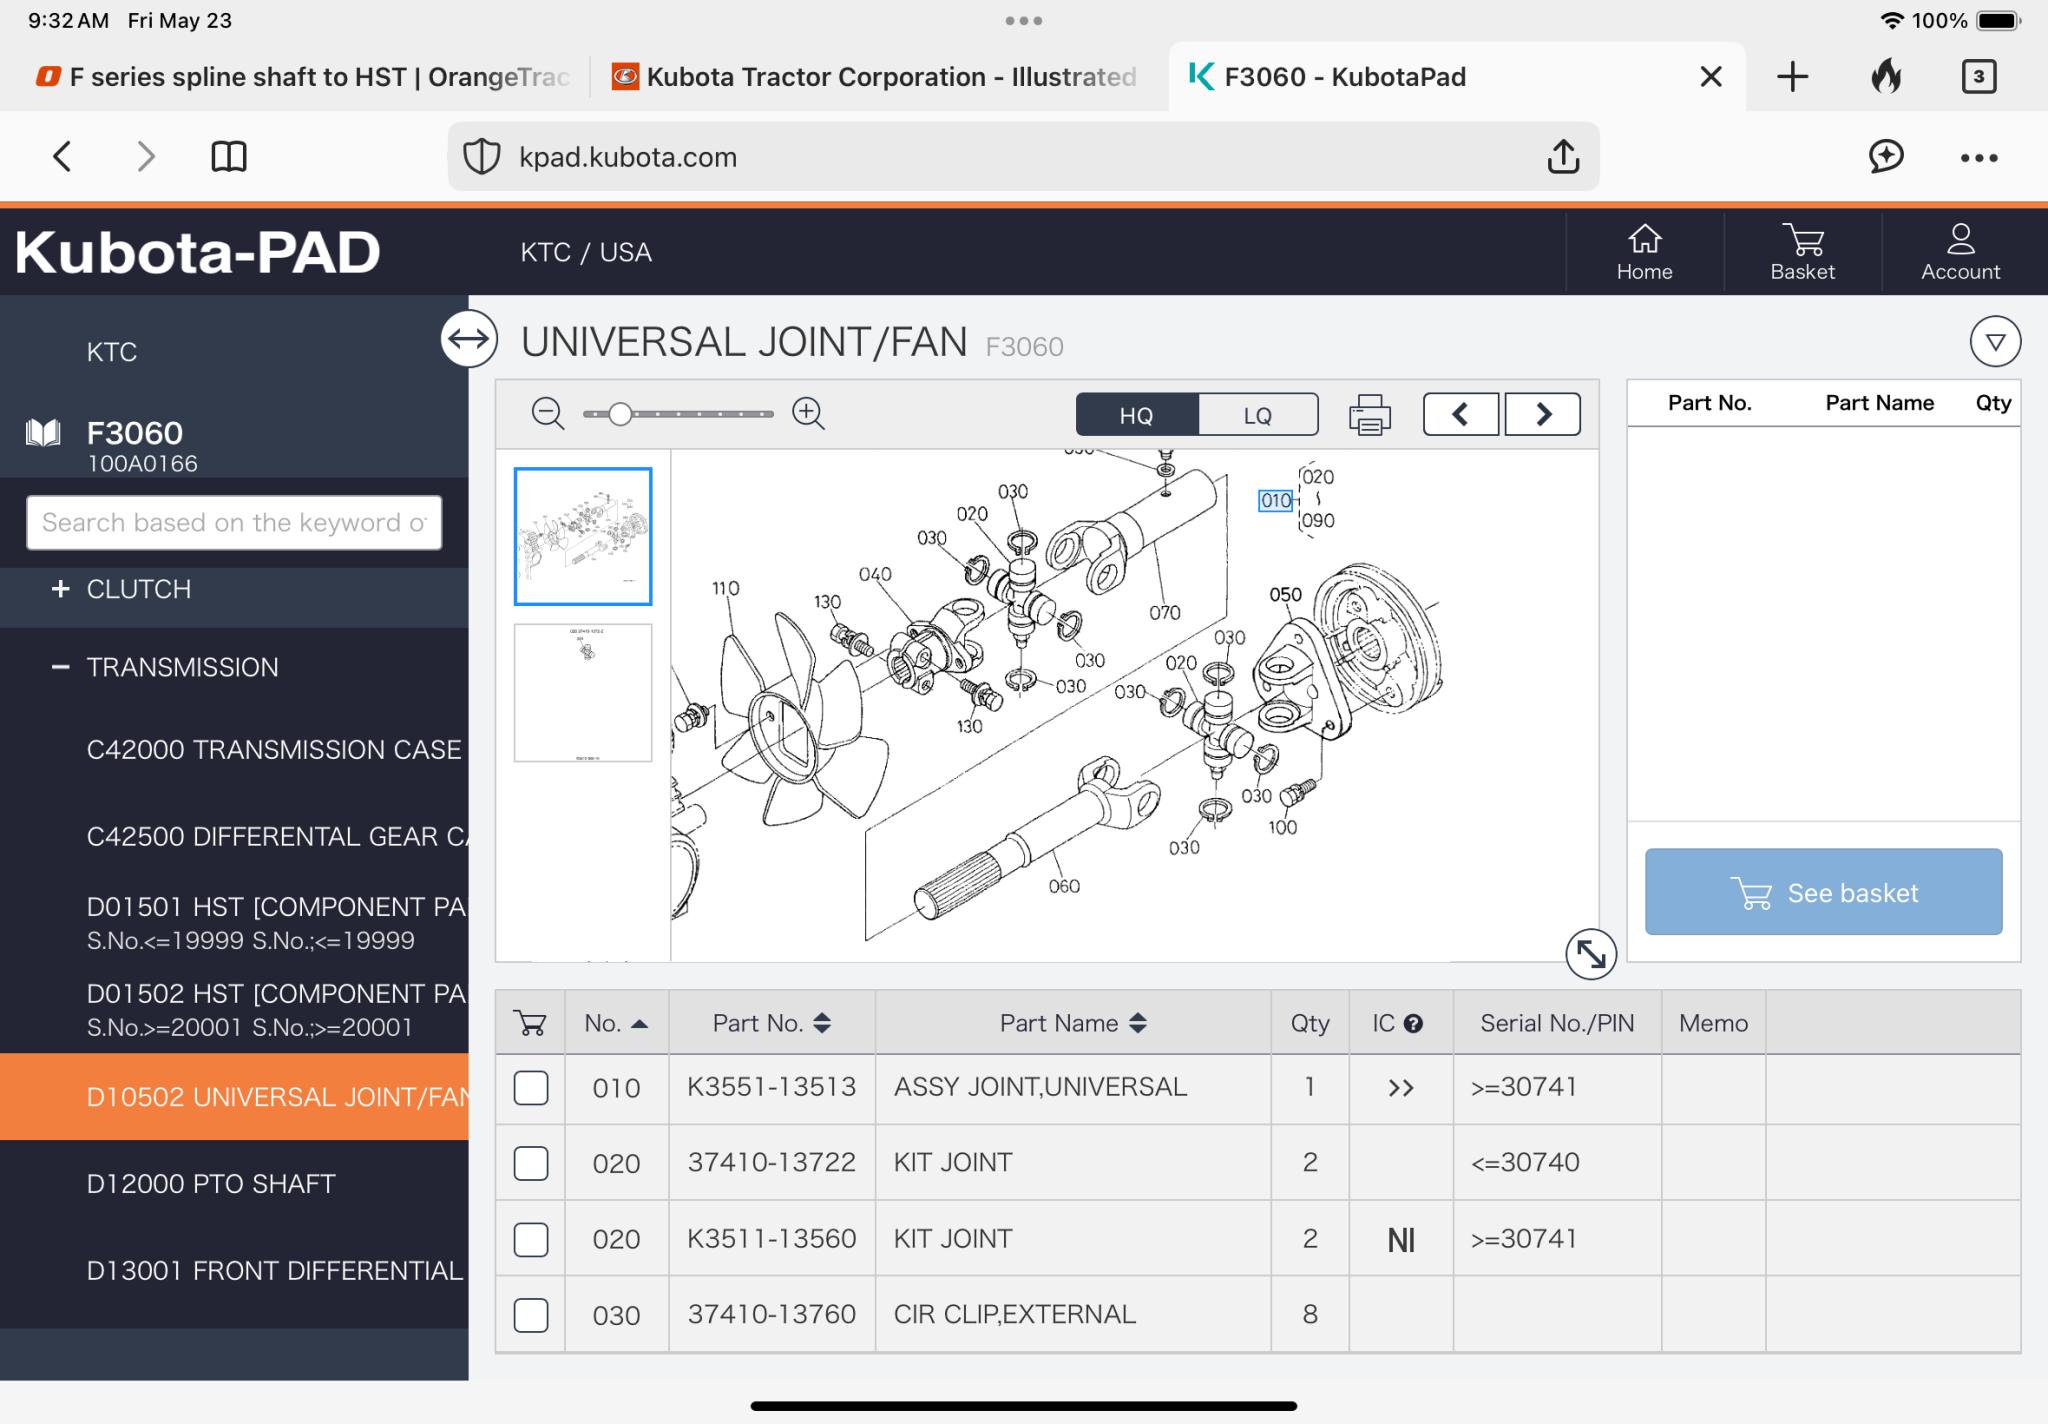Close the F3060 - KubotaPad tab
The height and width of the screenshot is (1424, 2048).
(x=1711, y=77)
